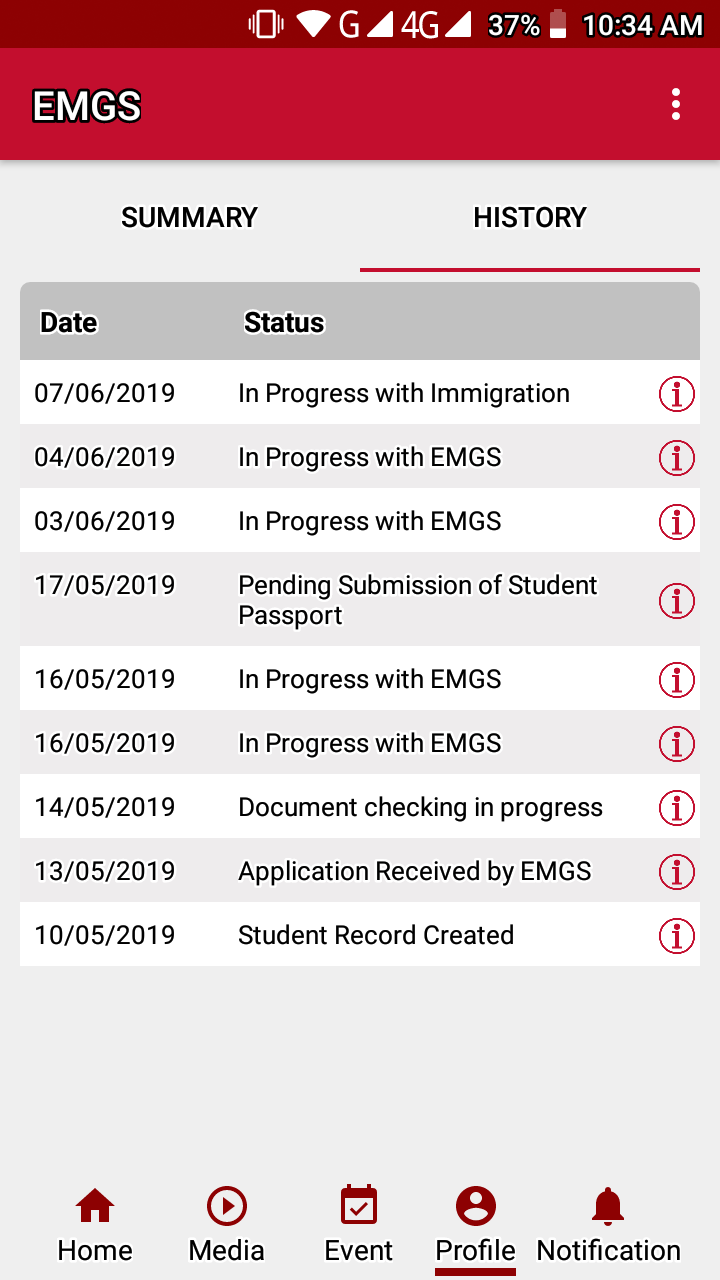The height and width of the screenshot is (1280, 720).
Task: Select the In Progress with Immigration row
Action: pyautogui.click(x=404, y=394)
